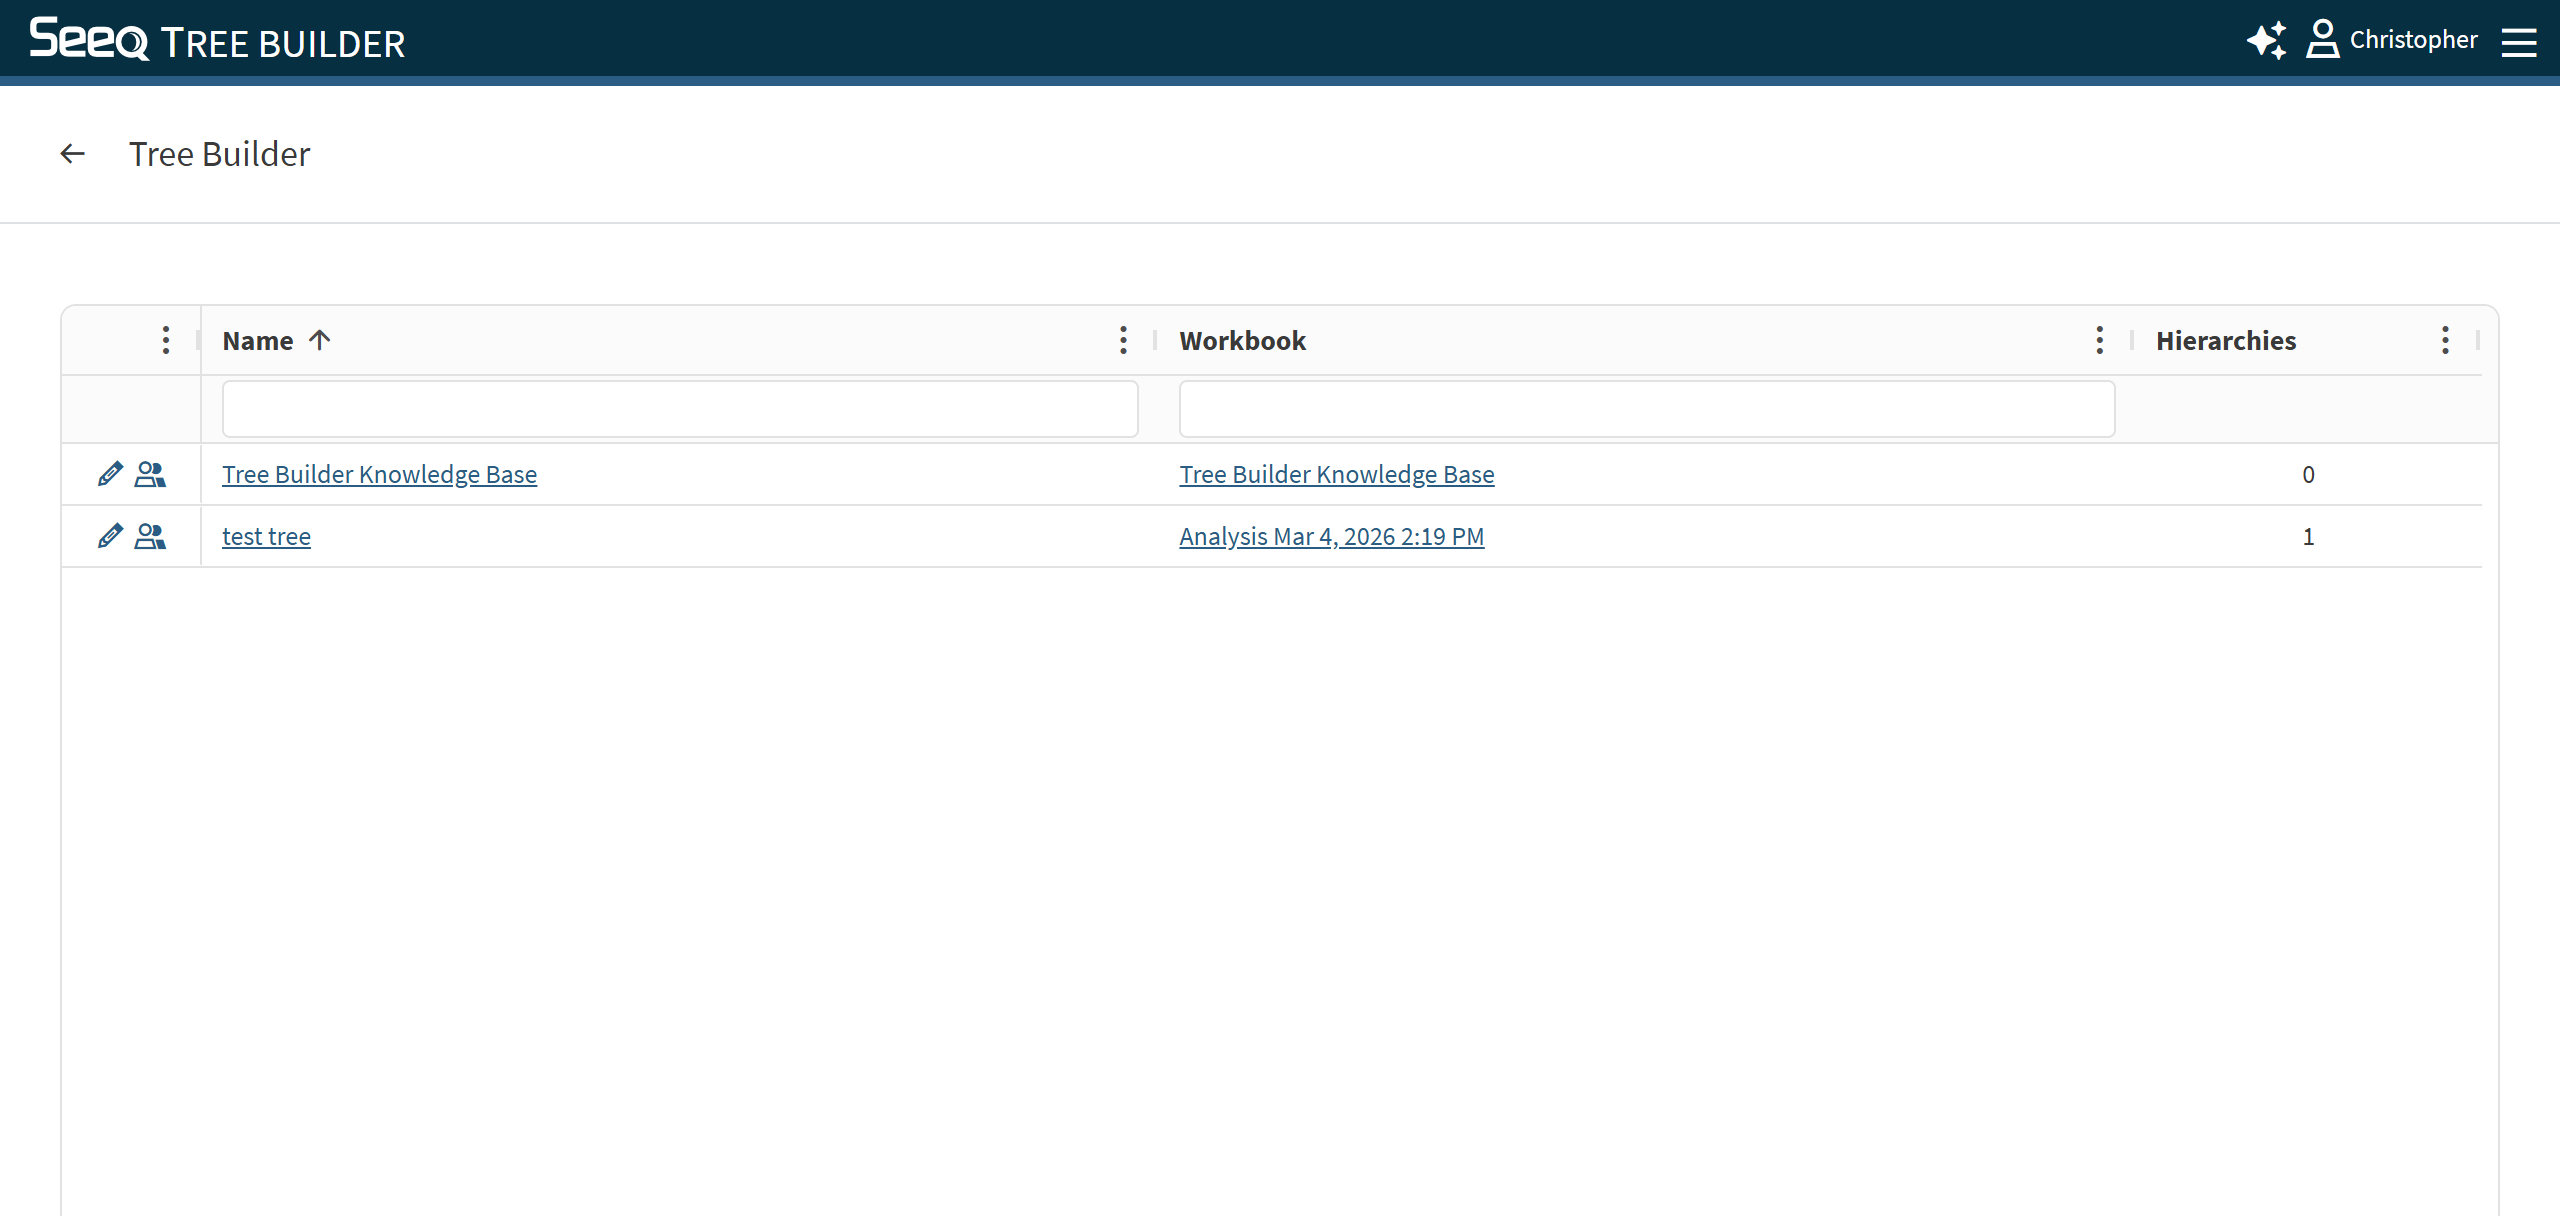Open the actions column options menu
Image resolution: width=2560 pixels, height=1216 pixels.
pos(166,340)
